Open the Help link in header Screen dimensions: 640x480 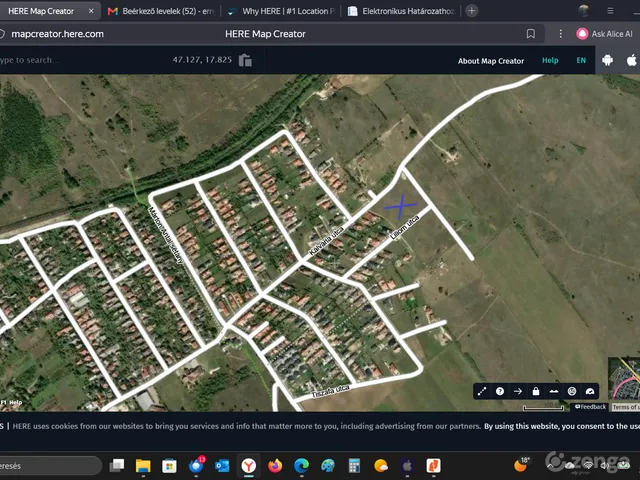pyautogui.click(x=550, y=60)
